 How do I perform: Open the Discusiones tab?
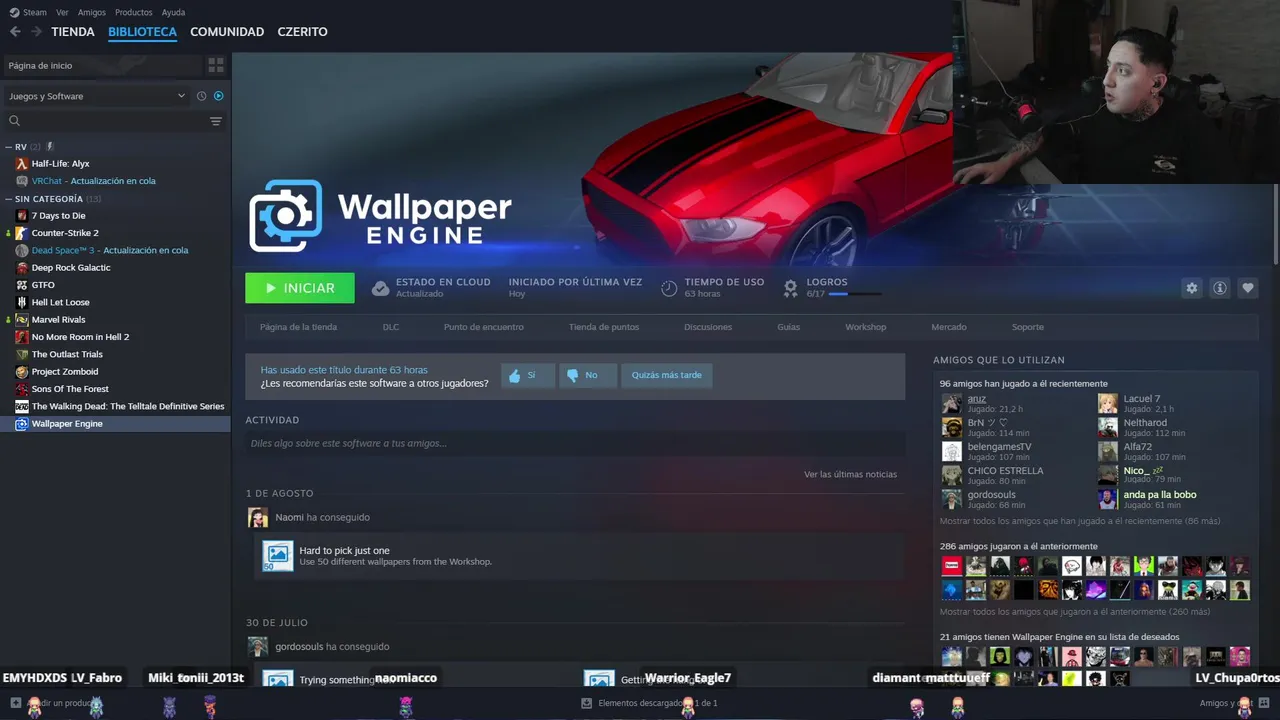coord(708,327)
